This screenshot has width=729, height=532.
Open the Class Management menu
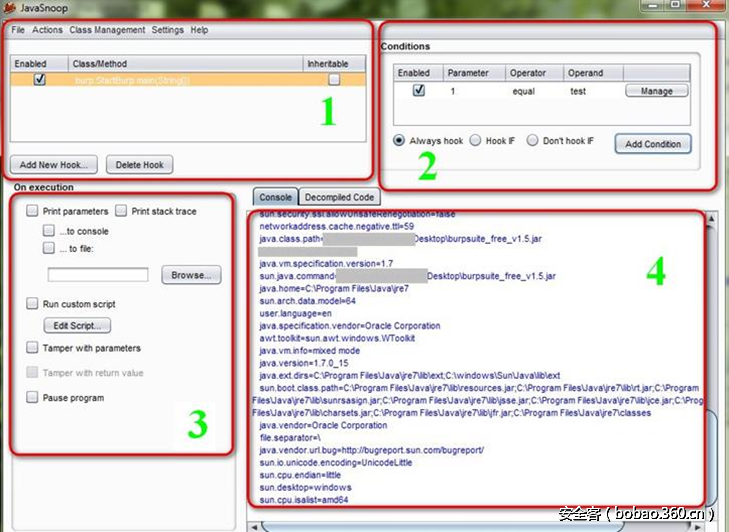[x=107, y=30]
